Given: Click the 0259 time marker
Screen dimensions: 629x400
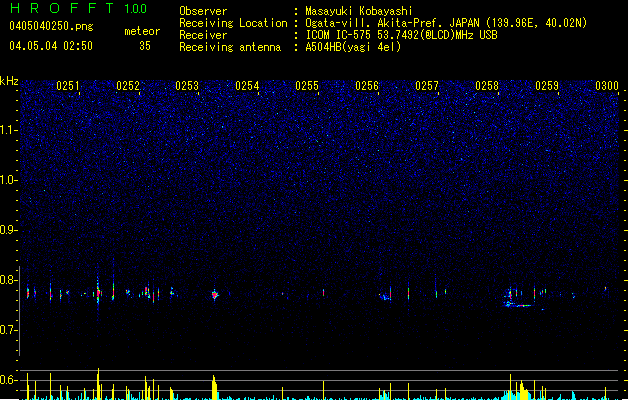Looking at the screenshot, I should (547, 86).
